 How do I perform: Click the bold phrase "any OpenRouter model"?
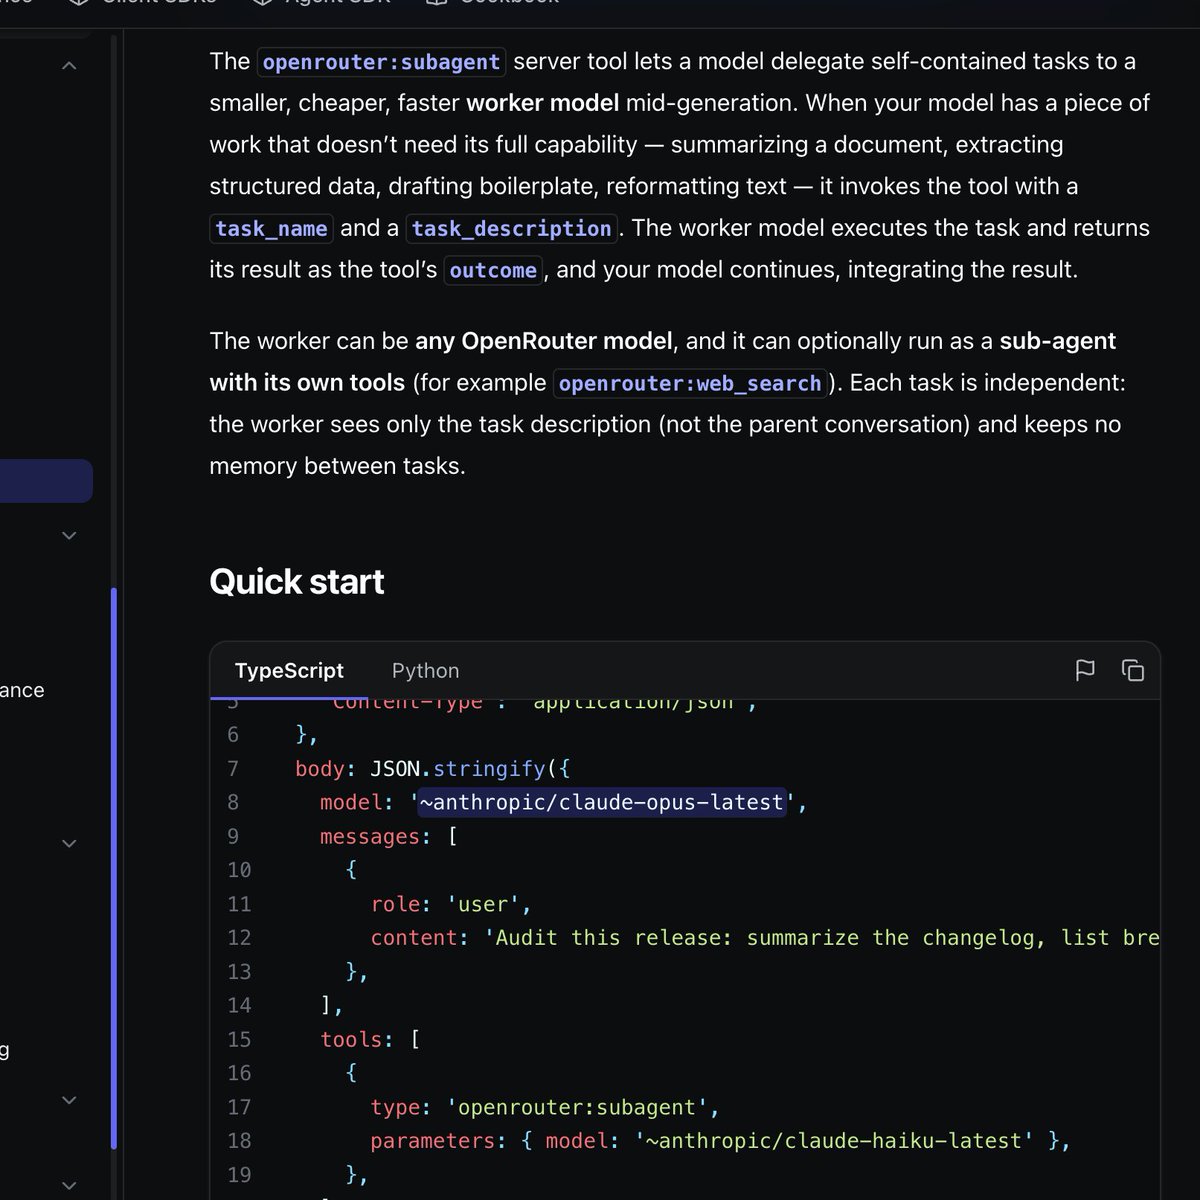click(544, 341)
